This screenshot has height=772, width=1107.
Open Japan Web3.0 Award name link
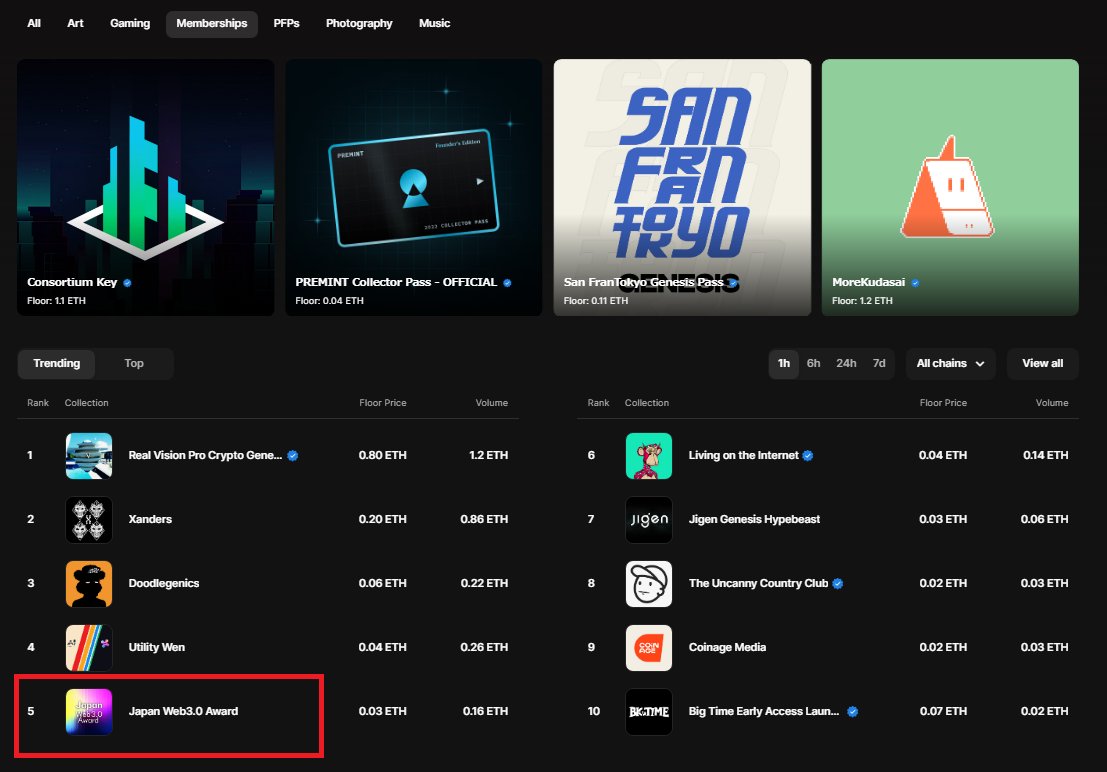point(184,711)
